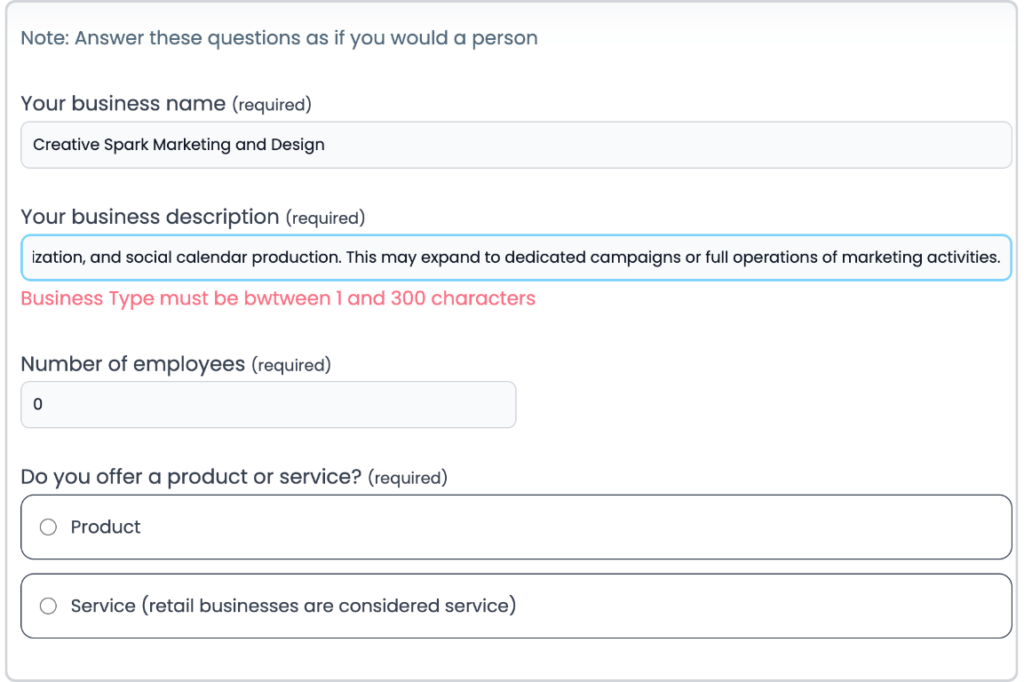This screenshot has height=682, width=1024.
Task: Click the note about answering as a person
Action: click(x=280, y=37)
